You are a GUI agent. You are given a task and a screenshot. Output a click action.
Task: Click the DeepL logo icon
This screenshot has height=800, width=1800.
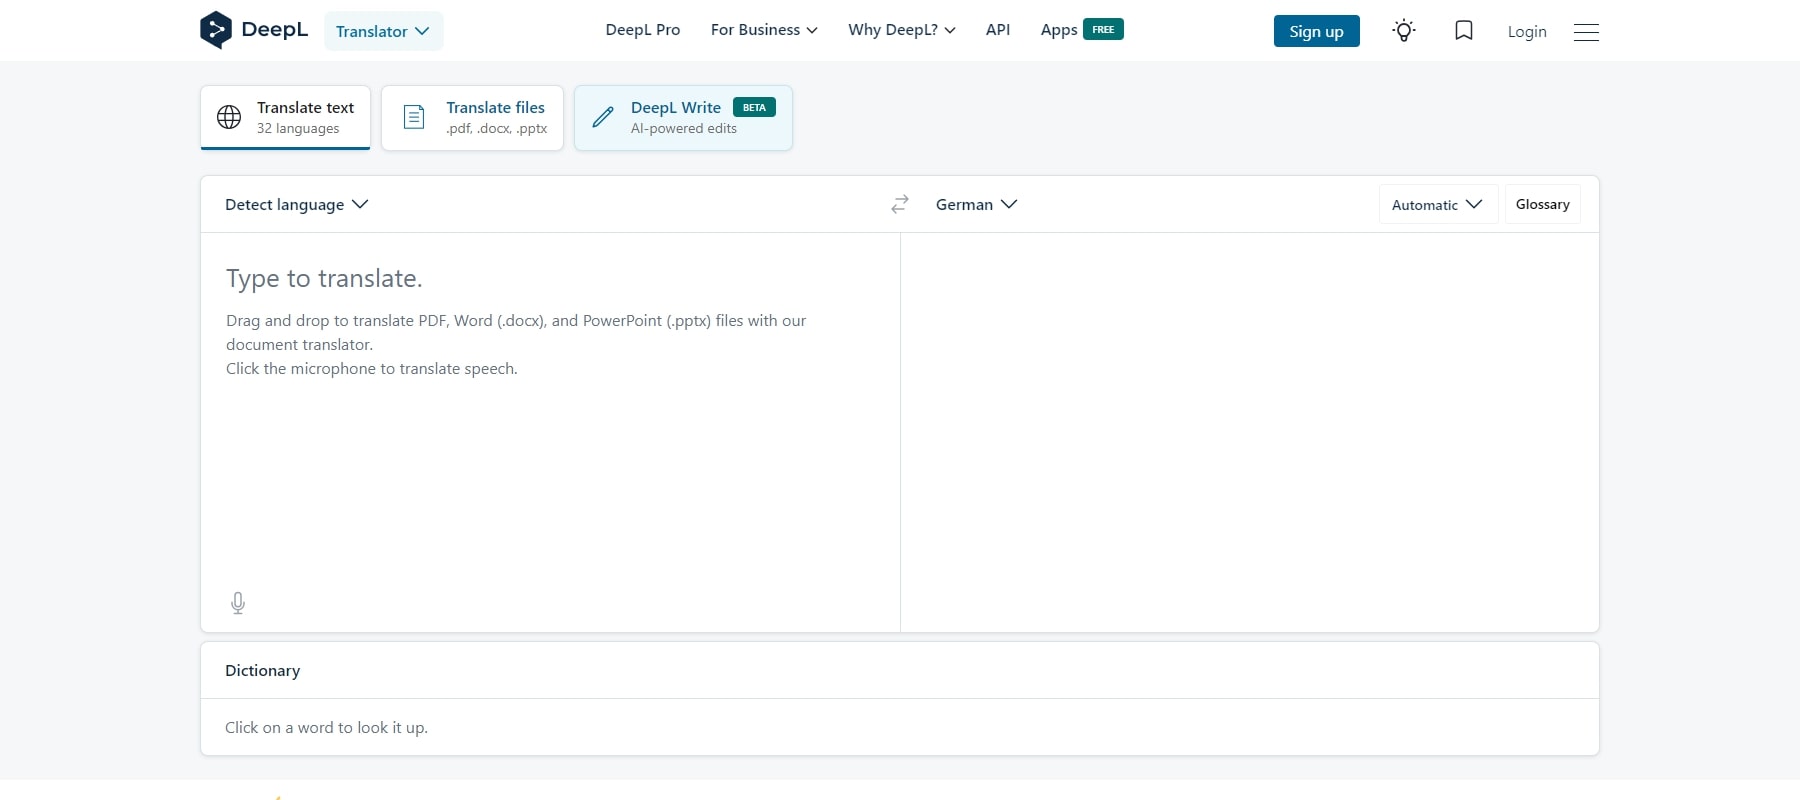pos(215,30)
